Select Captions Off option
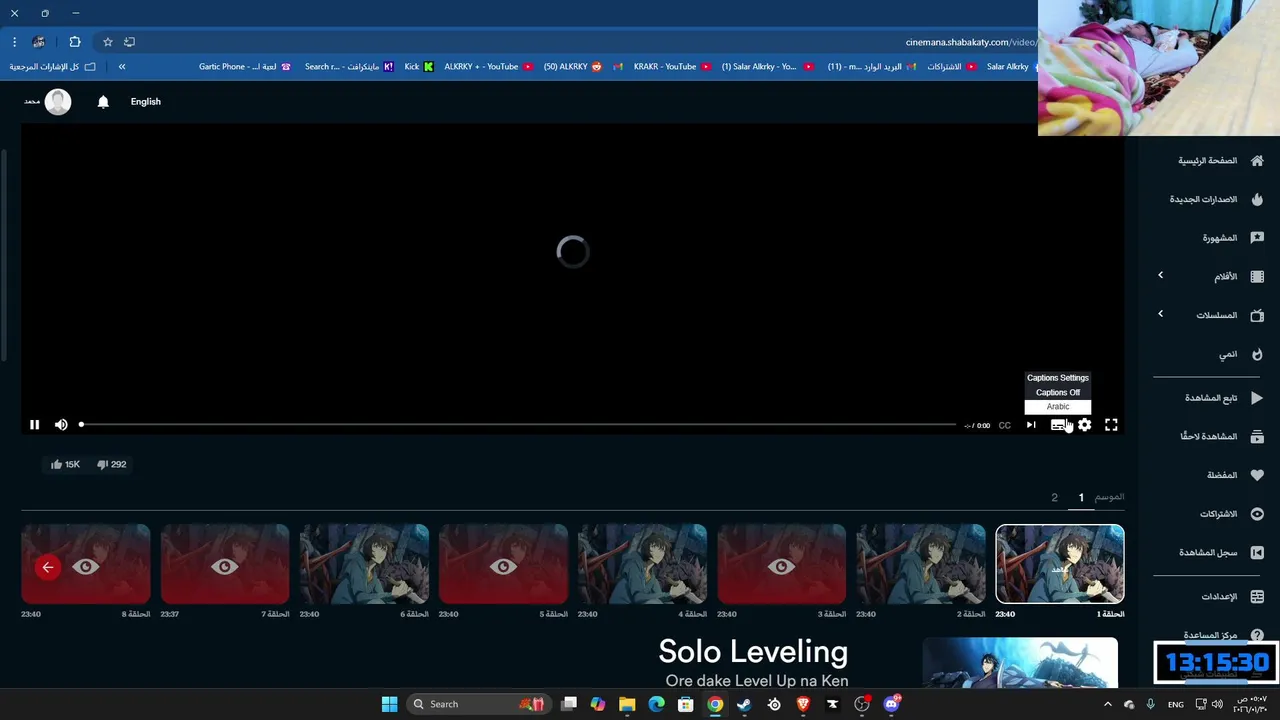Screen dimensions: 1280x720 click(1058, 392)
